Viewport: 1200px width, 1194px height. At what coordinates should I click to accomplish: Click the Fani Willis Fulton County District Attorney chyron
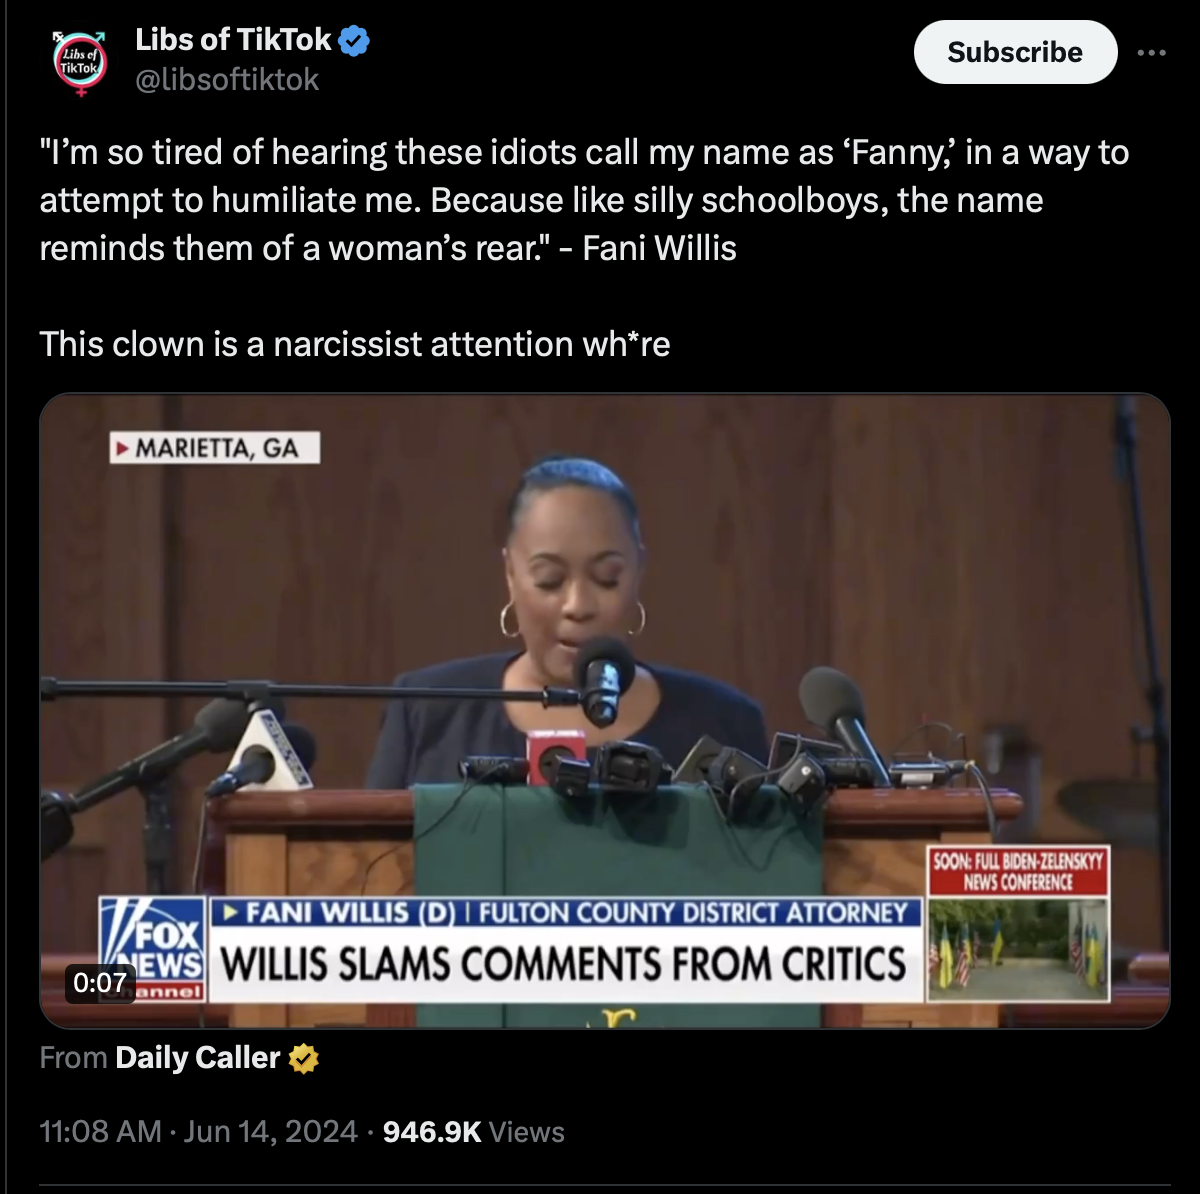(565, 913)
